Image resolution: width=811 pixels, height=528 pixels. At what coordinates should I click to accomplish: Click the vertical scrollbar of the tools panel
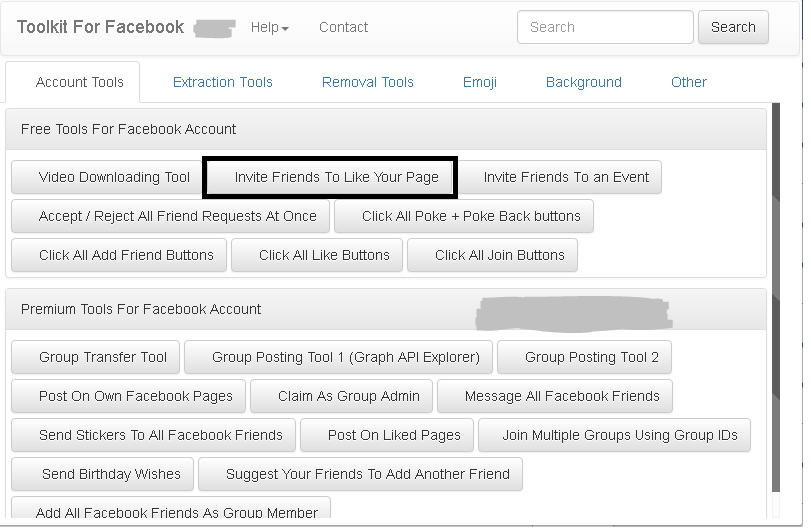(776, 297)
